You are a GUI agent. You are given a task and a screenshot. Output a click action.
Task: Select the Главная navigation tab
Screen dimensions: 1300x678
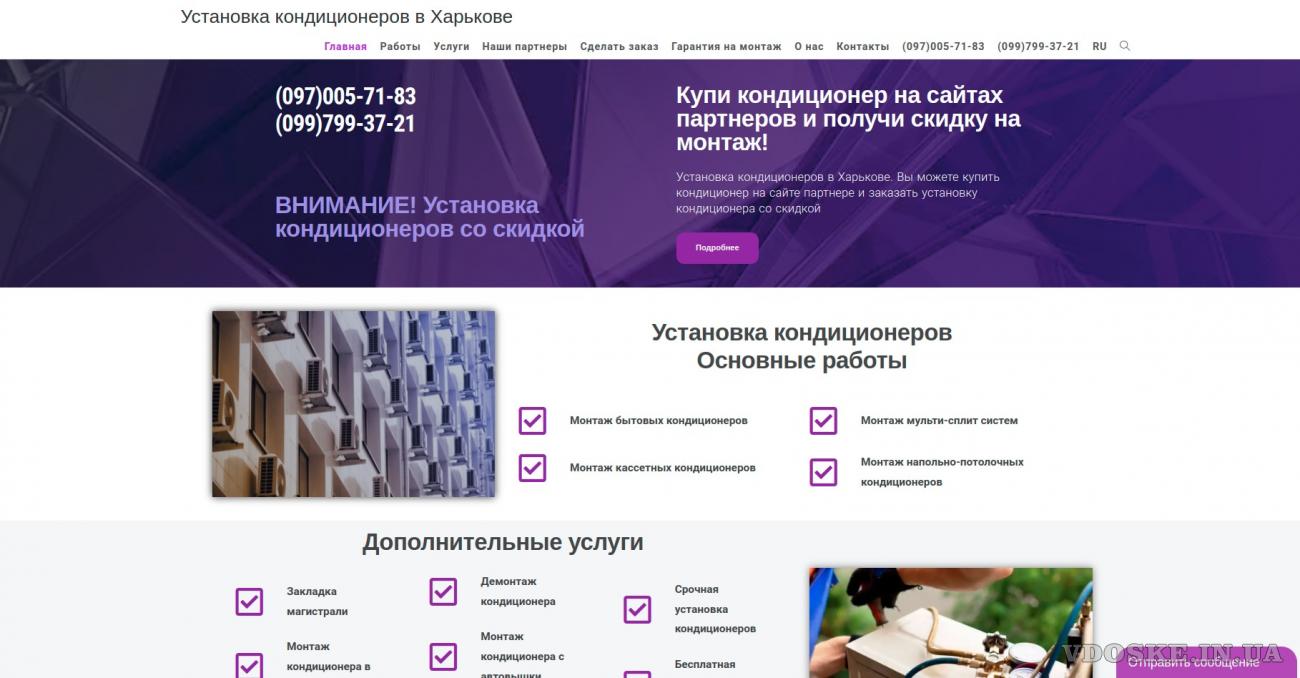tap(345, 46)
